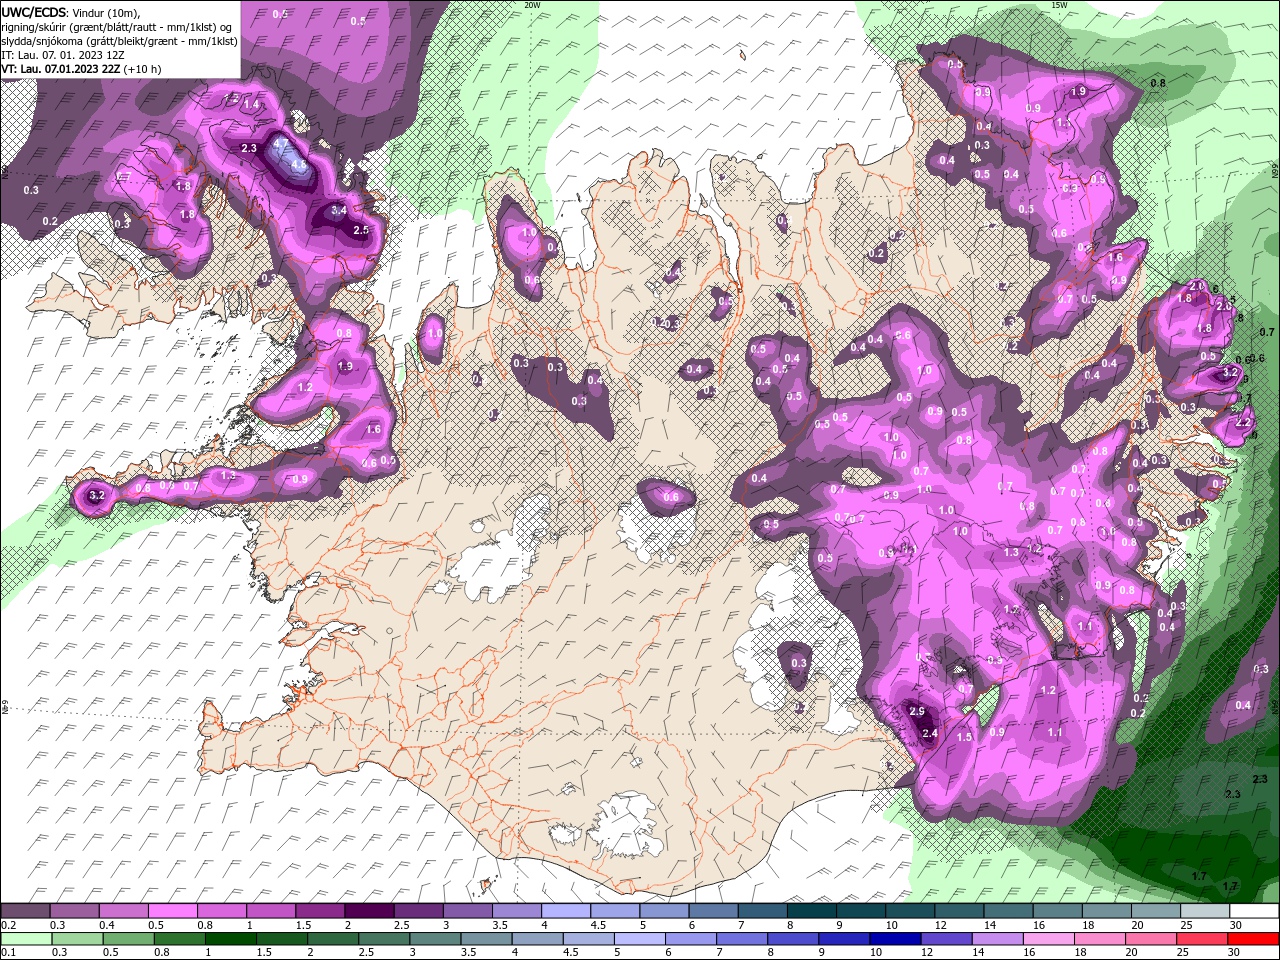Image resolution: width=1280 pixels, height=960 pixels.
Task: Click the "20W" longitude label
Action: coord(532,5)
